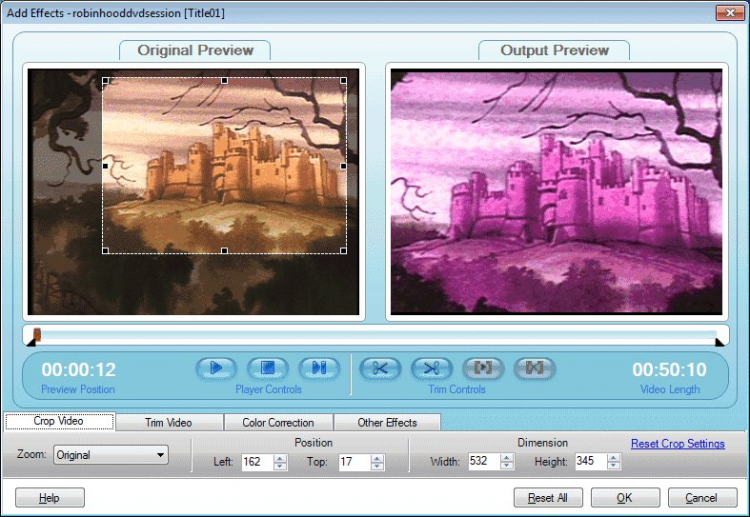The width and height of the screenshot is (750, 517).
Task: Switch to the Trim Video tab
Action: (x=169, y=422)
